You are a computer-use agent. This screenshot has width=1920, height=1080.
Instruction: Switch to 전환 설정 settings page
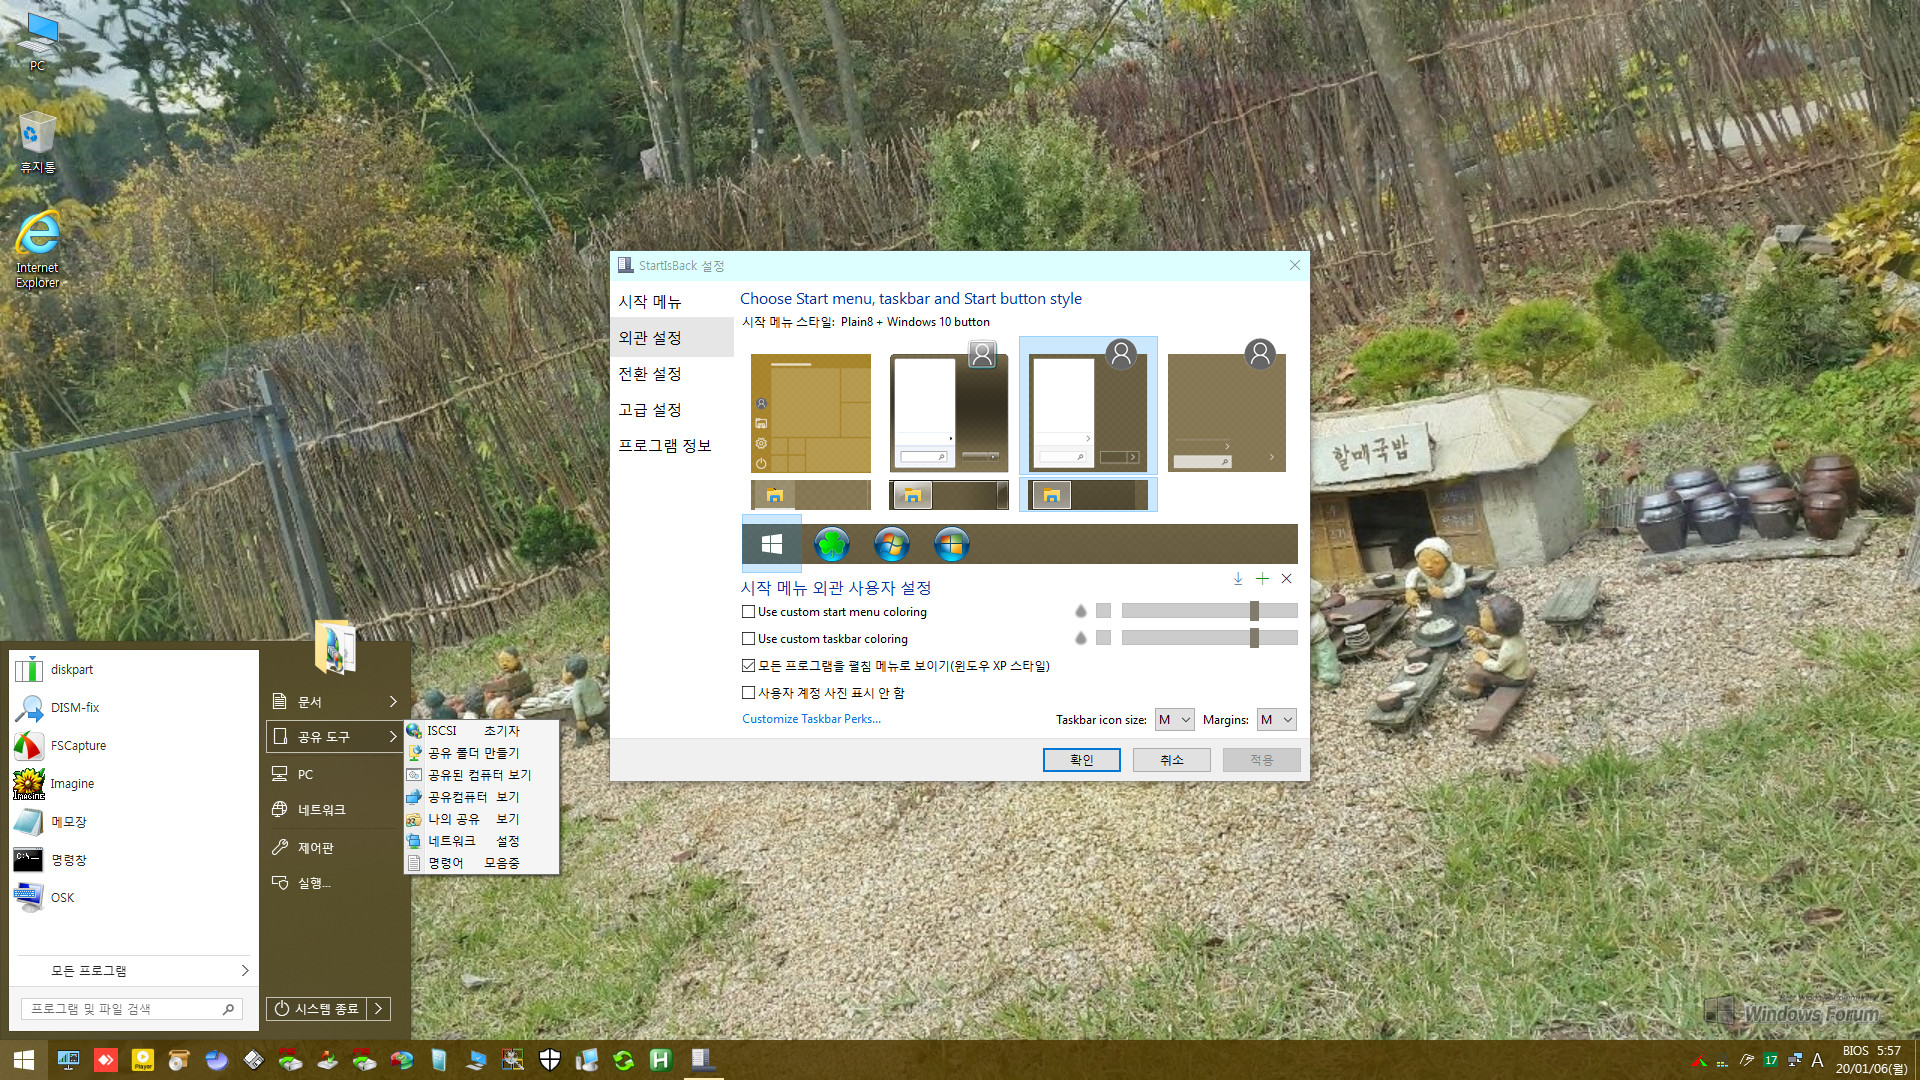tap(672, 373)
